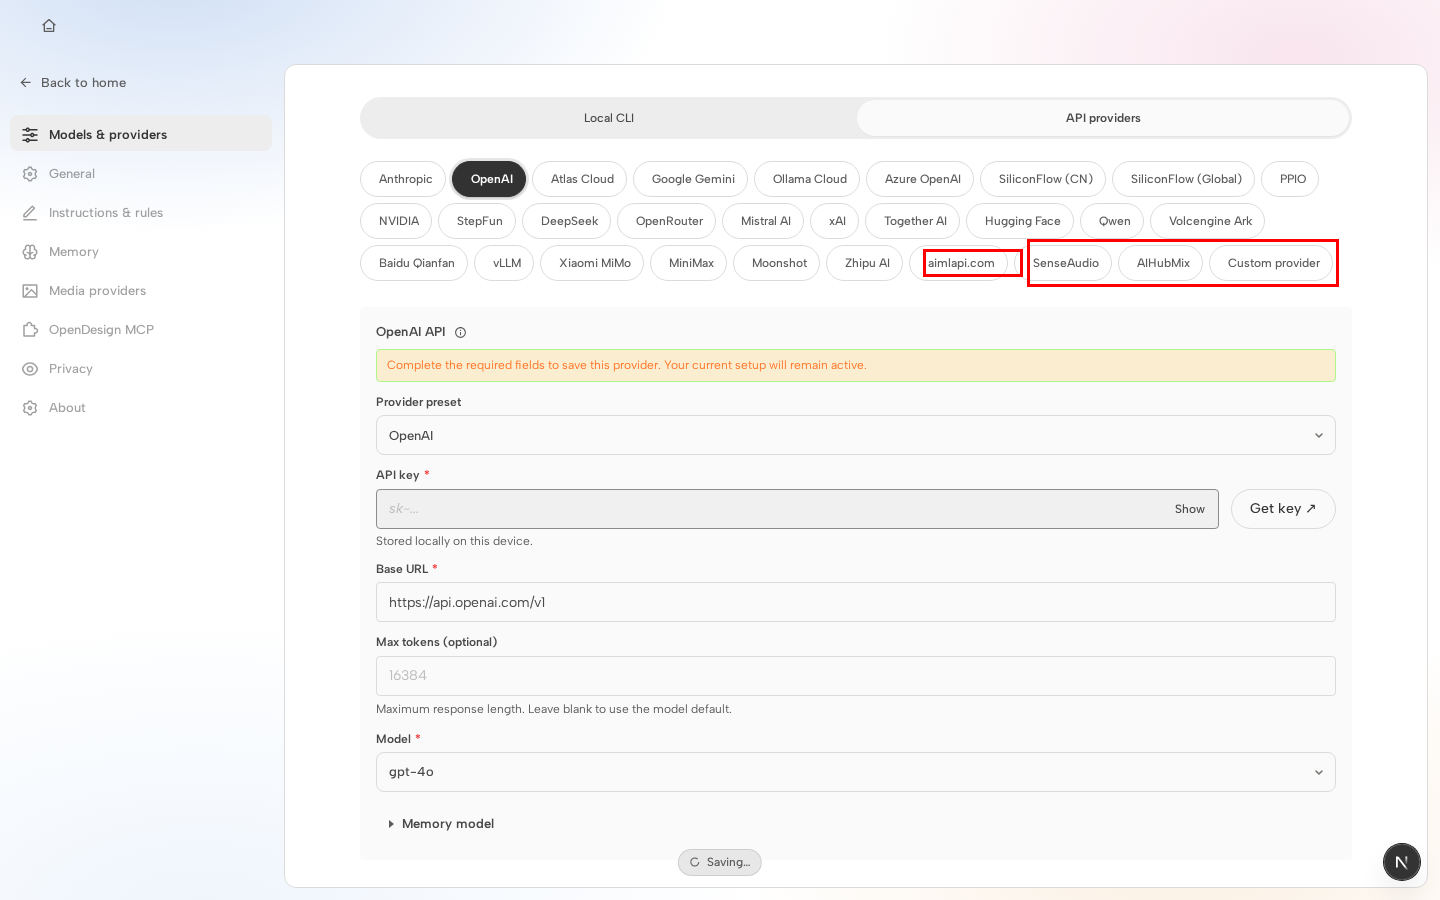This screenshot has width=1440, height=900.
Task: Click the 'Complete the required fields' warning banner
Action: click(856, 365)
